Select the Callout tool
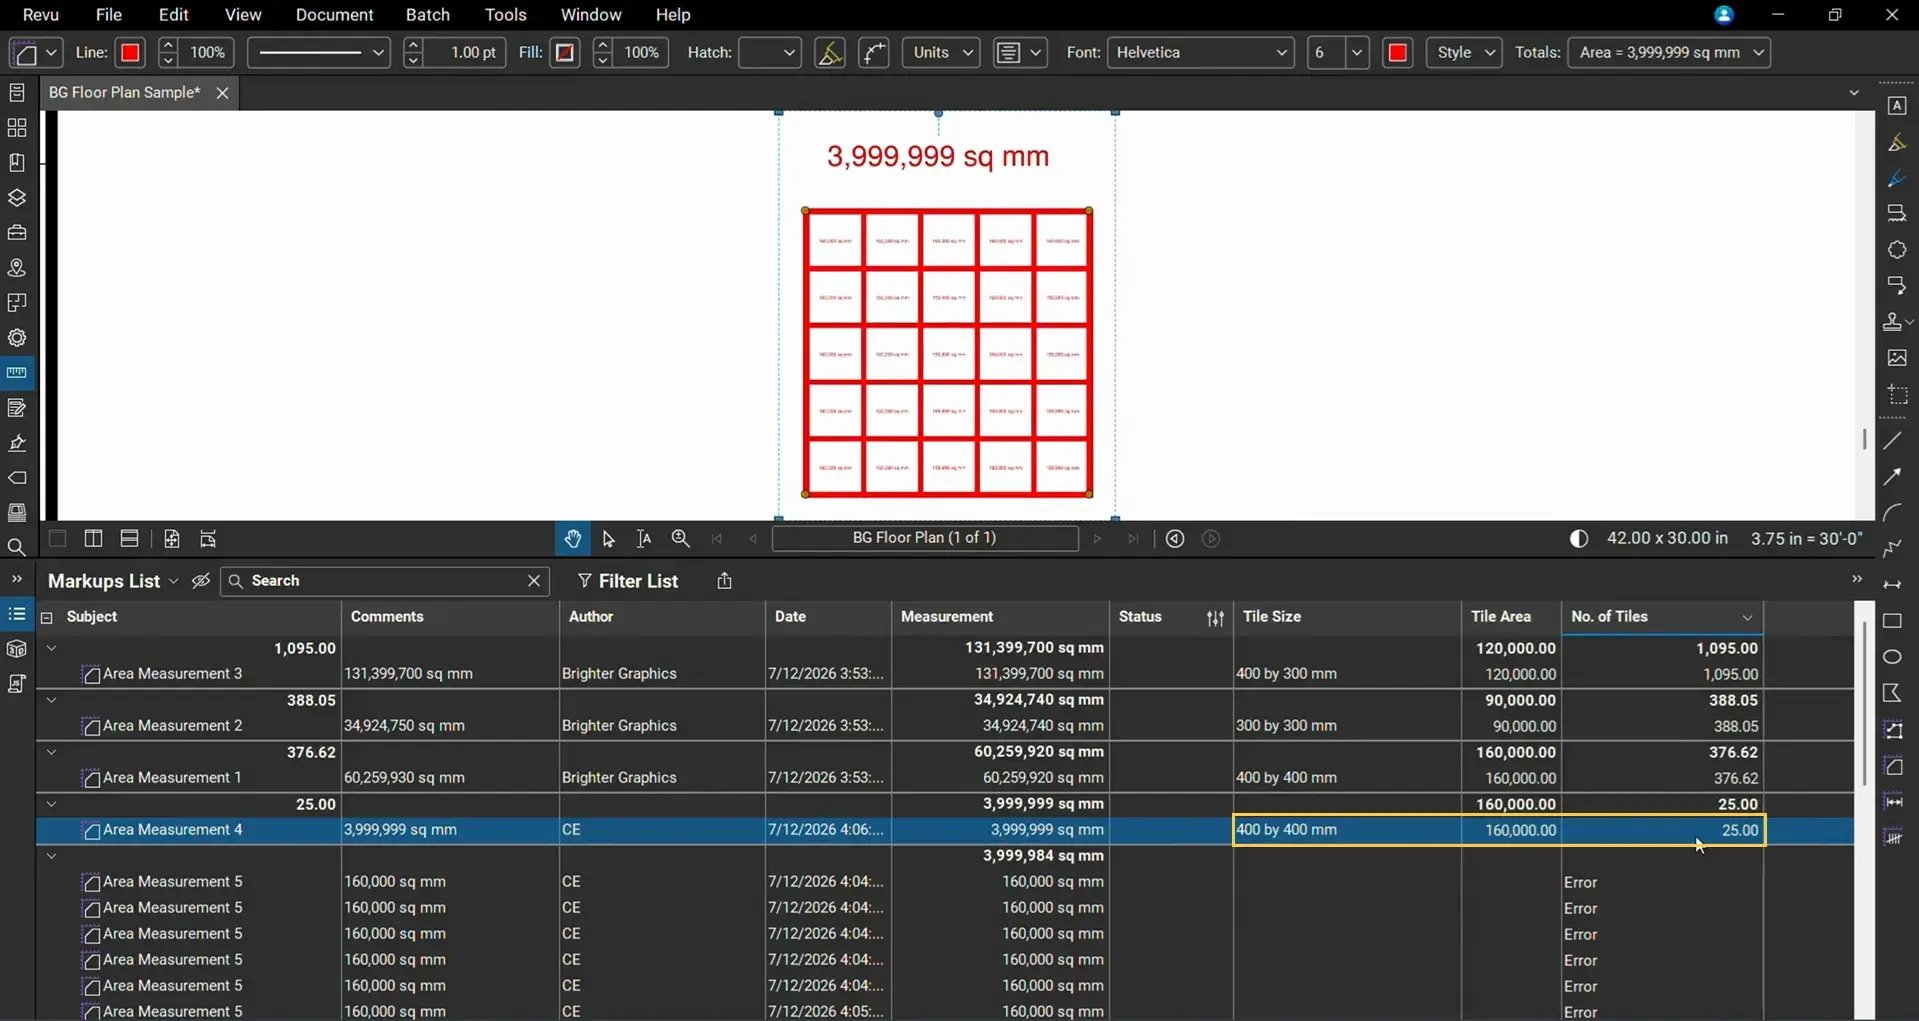The image size is (1919, 1021). (x=1897, y=286)
